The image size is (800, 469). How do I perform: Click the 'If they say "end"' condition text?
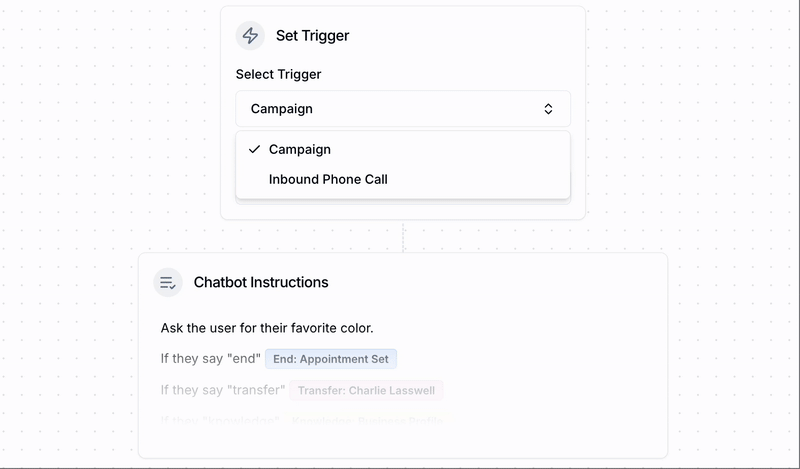(210, 359)
